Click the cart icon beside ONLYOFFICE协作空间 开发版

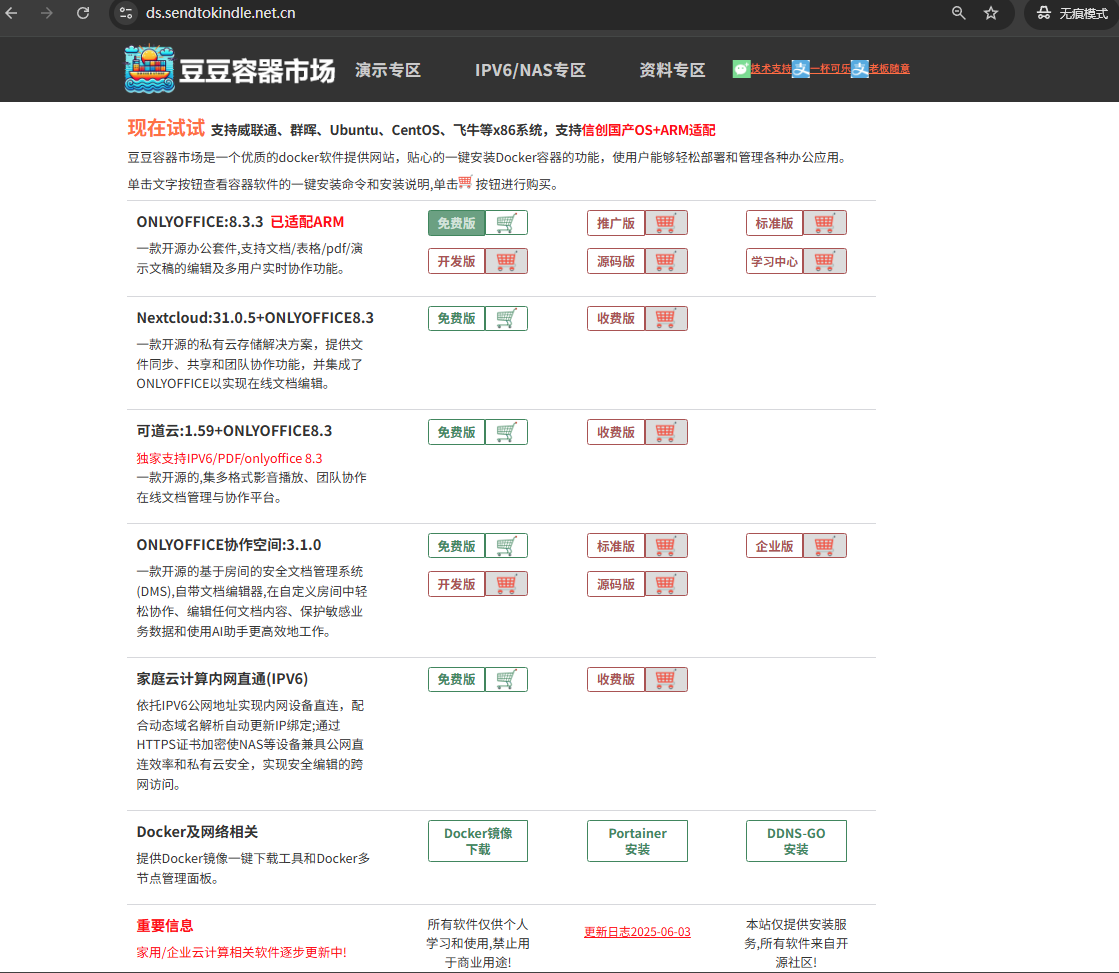coord(506,584)
